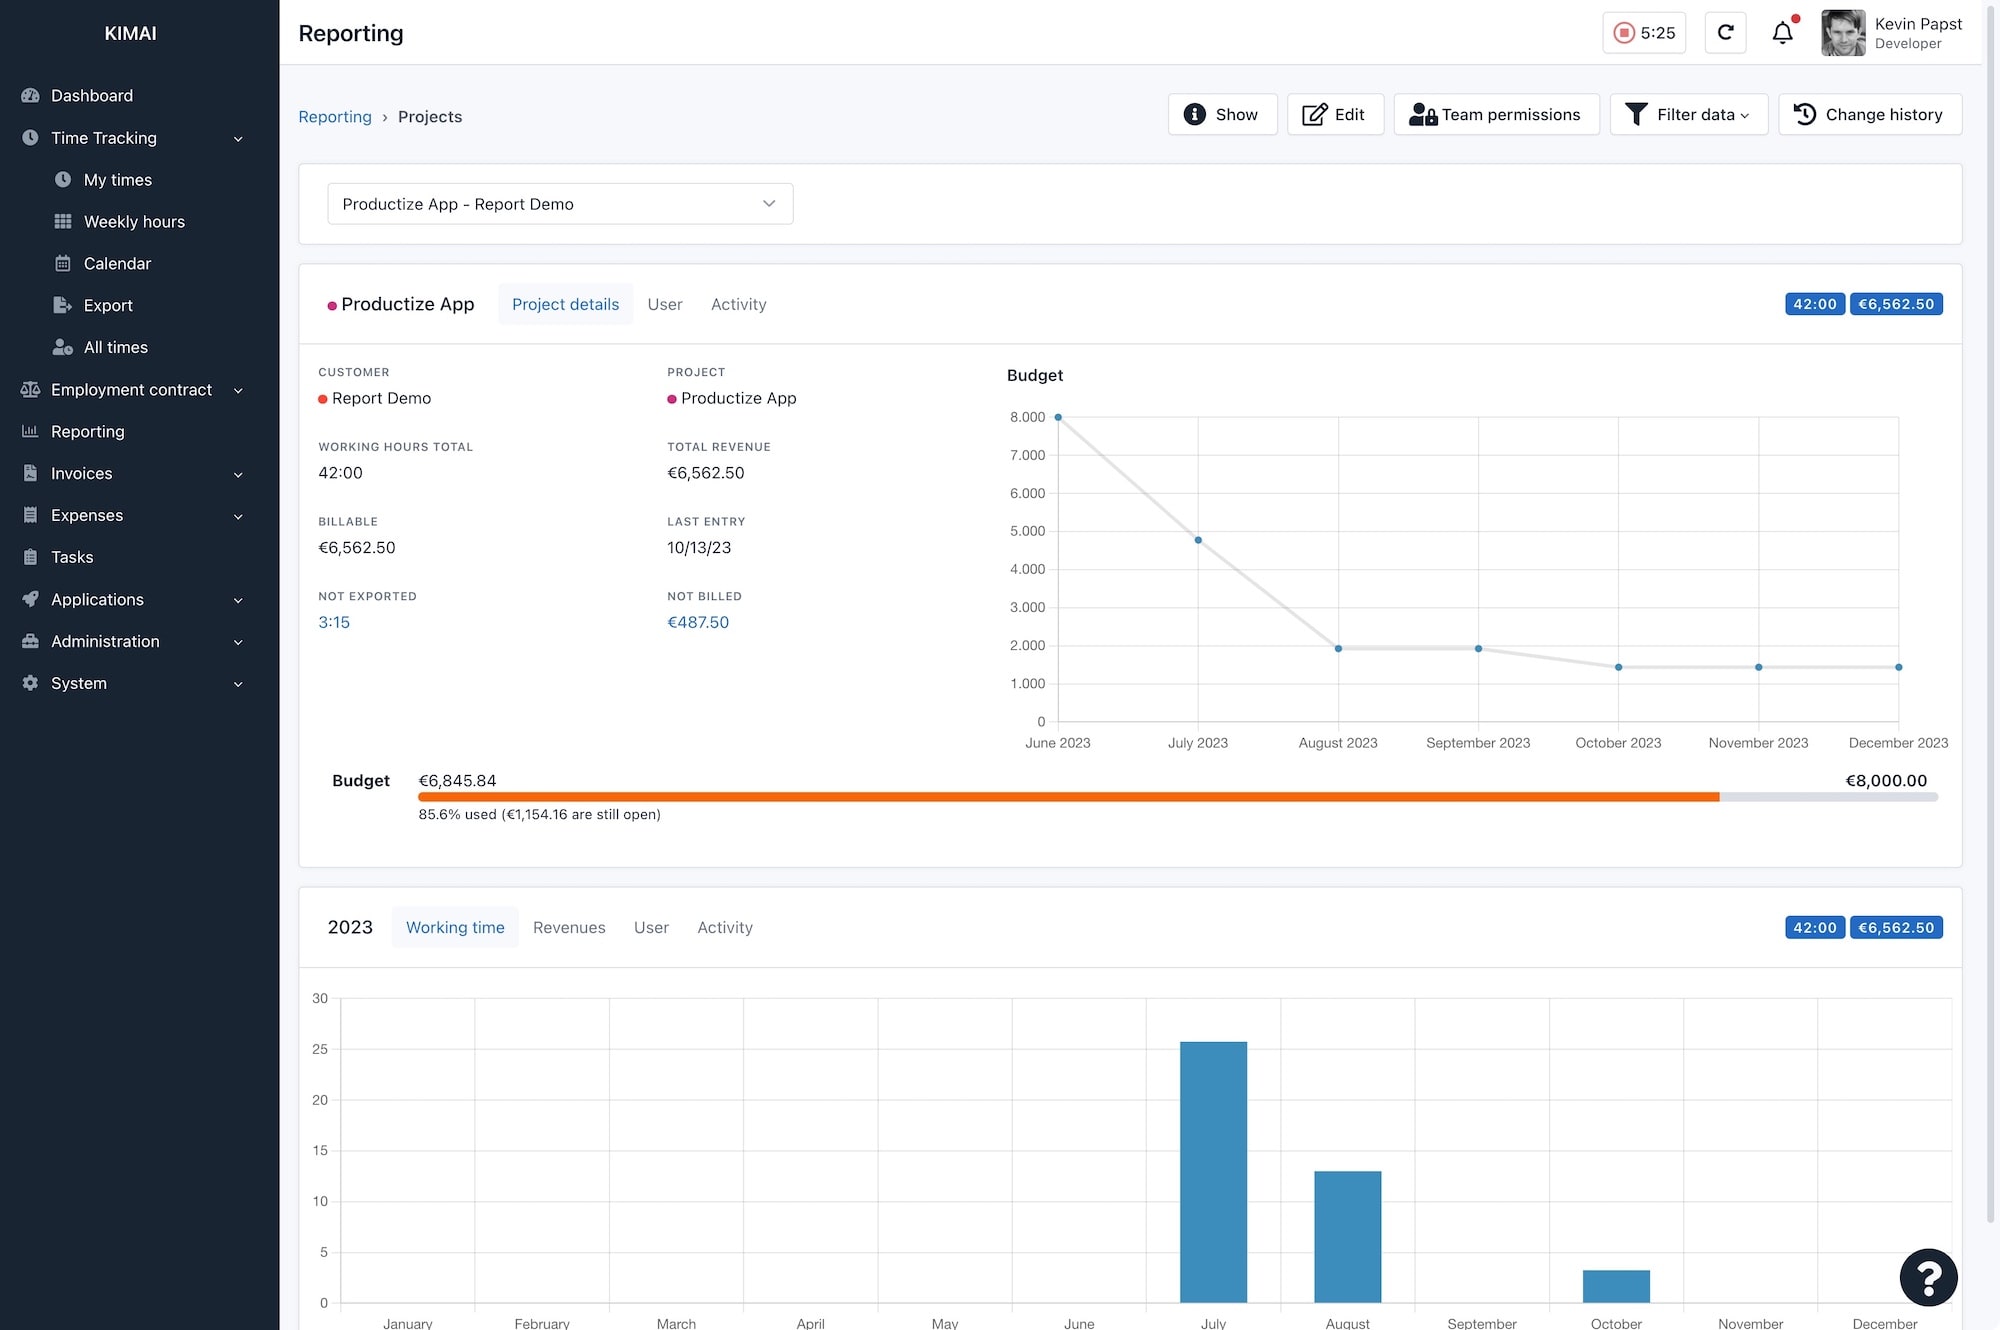Click the Show button in toolbar
The image size is (2000, 1330).
coord(1221,113)
